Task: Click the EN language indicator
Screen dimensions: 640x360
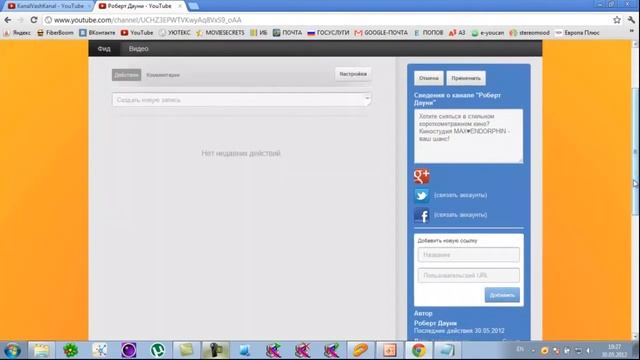Action: [x=520, y=349]
